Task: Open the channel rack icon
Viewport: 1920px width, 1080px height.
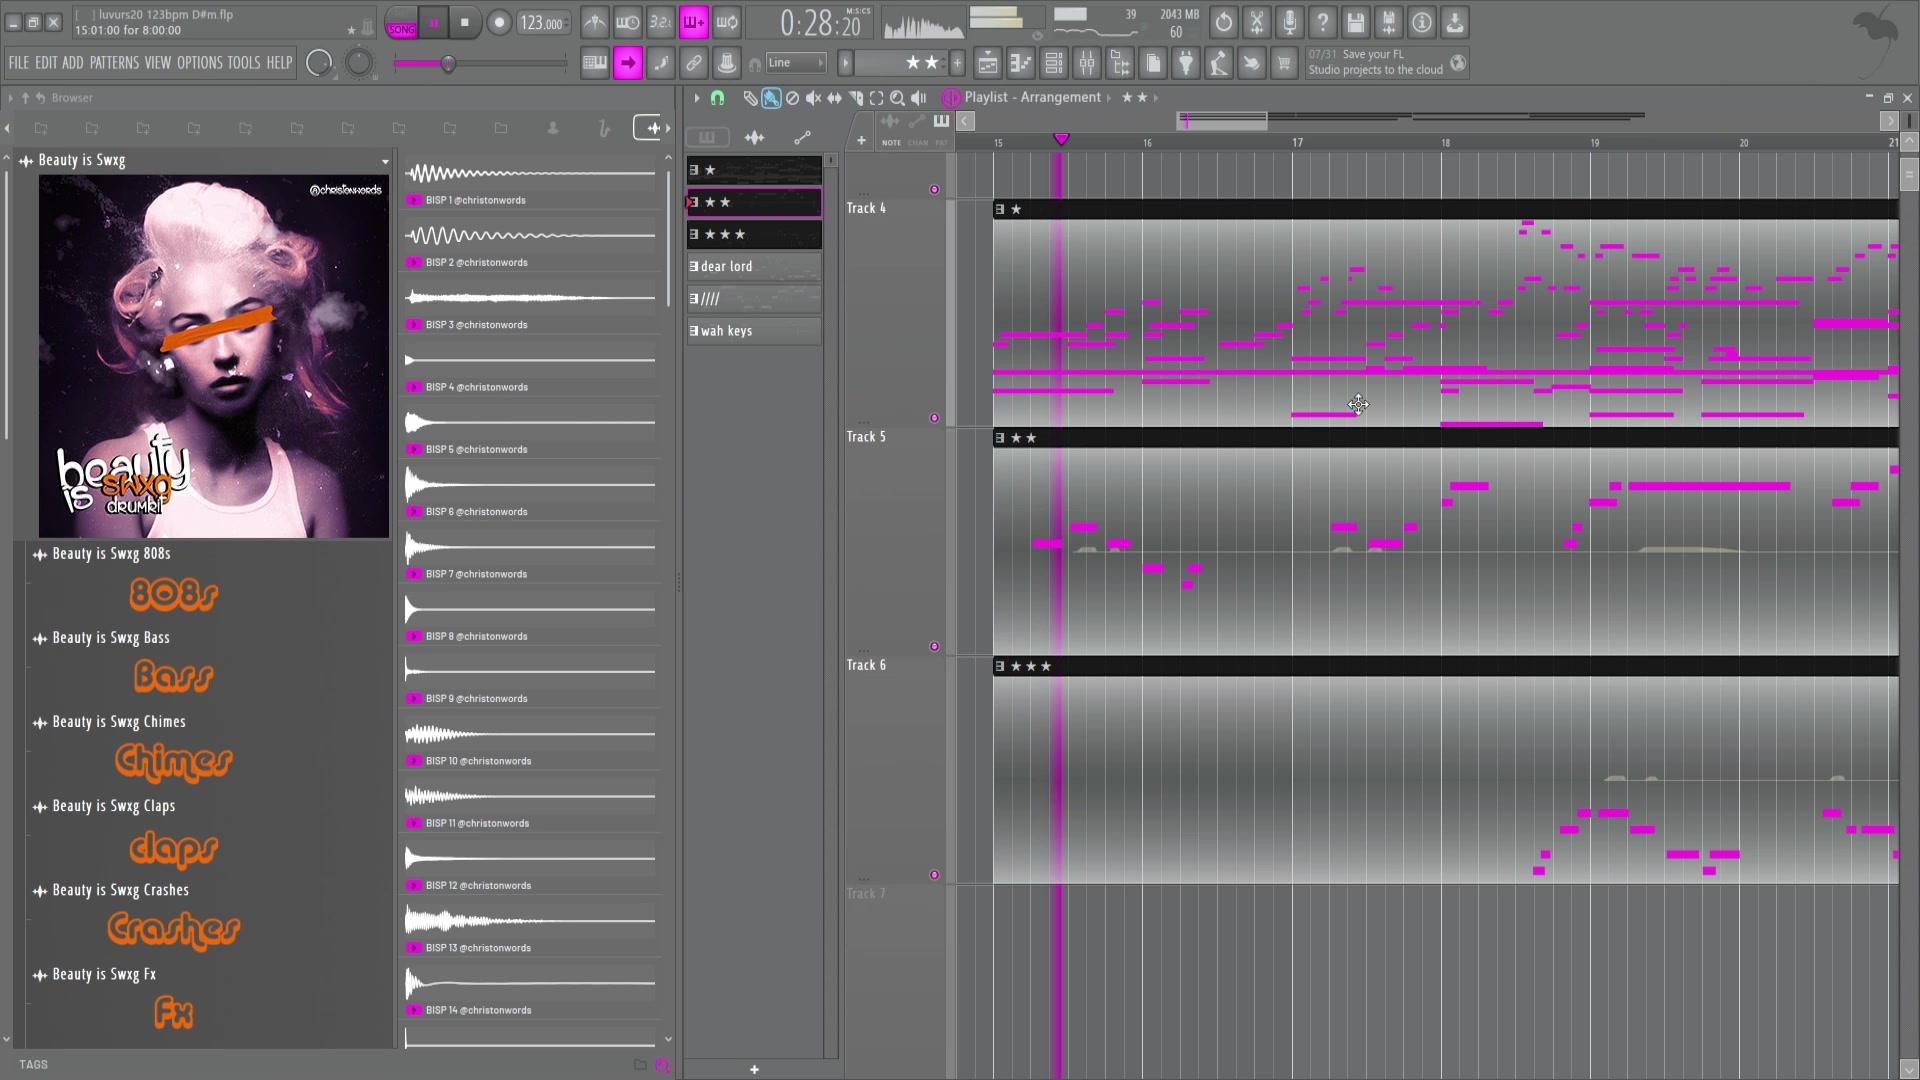Action: point(1053,64)
